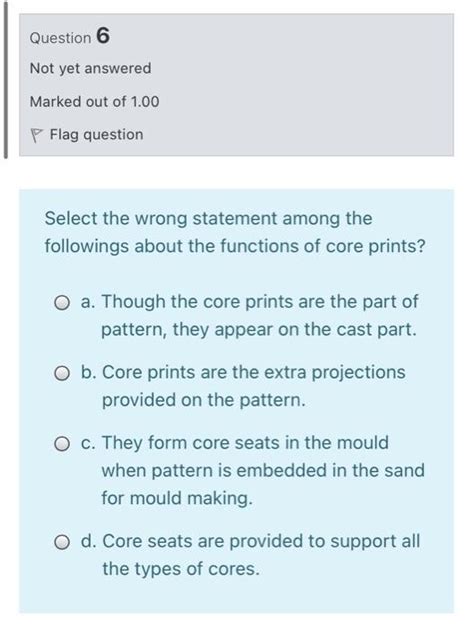Click the 'b.' option letter
This screenshot has height=628, width=474.
89,372
